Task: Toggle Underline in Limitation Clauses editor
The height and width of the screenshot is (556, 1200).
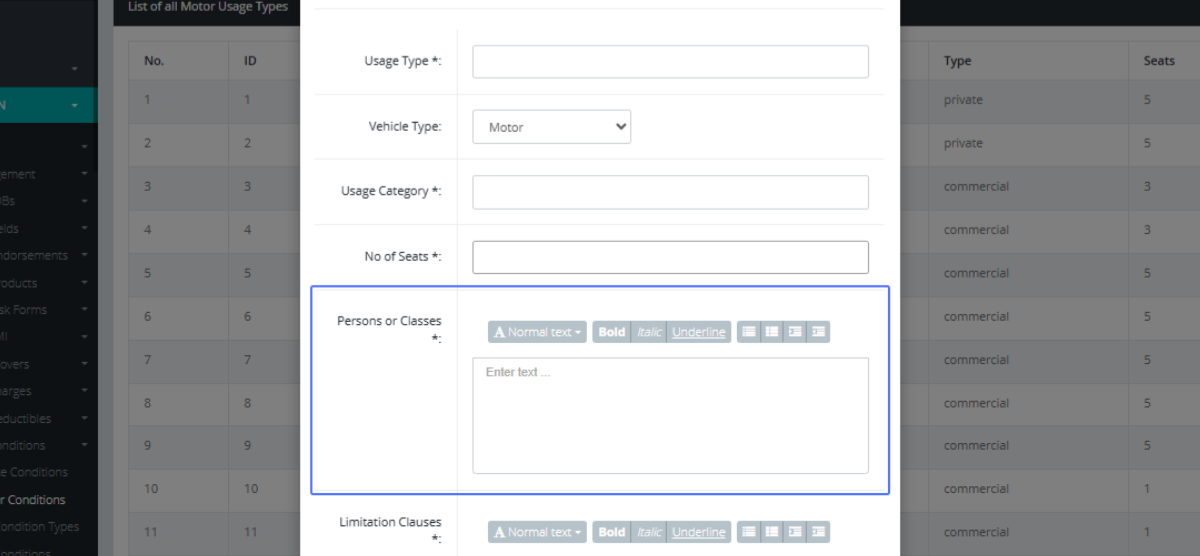Action: click(698, 532)
